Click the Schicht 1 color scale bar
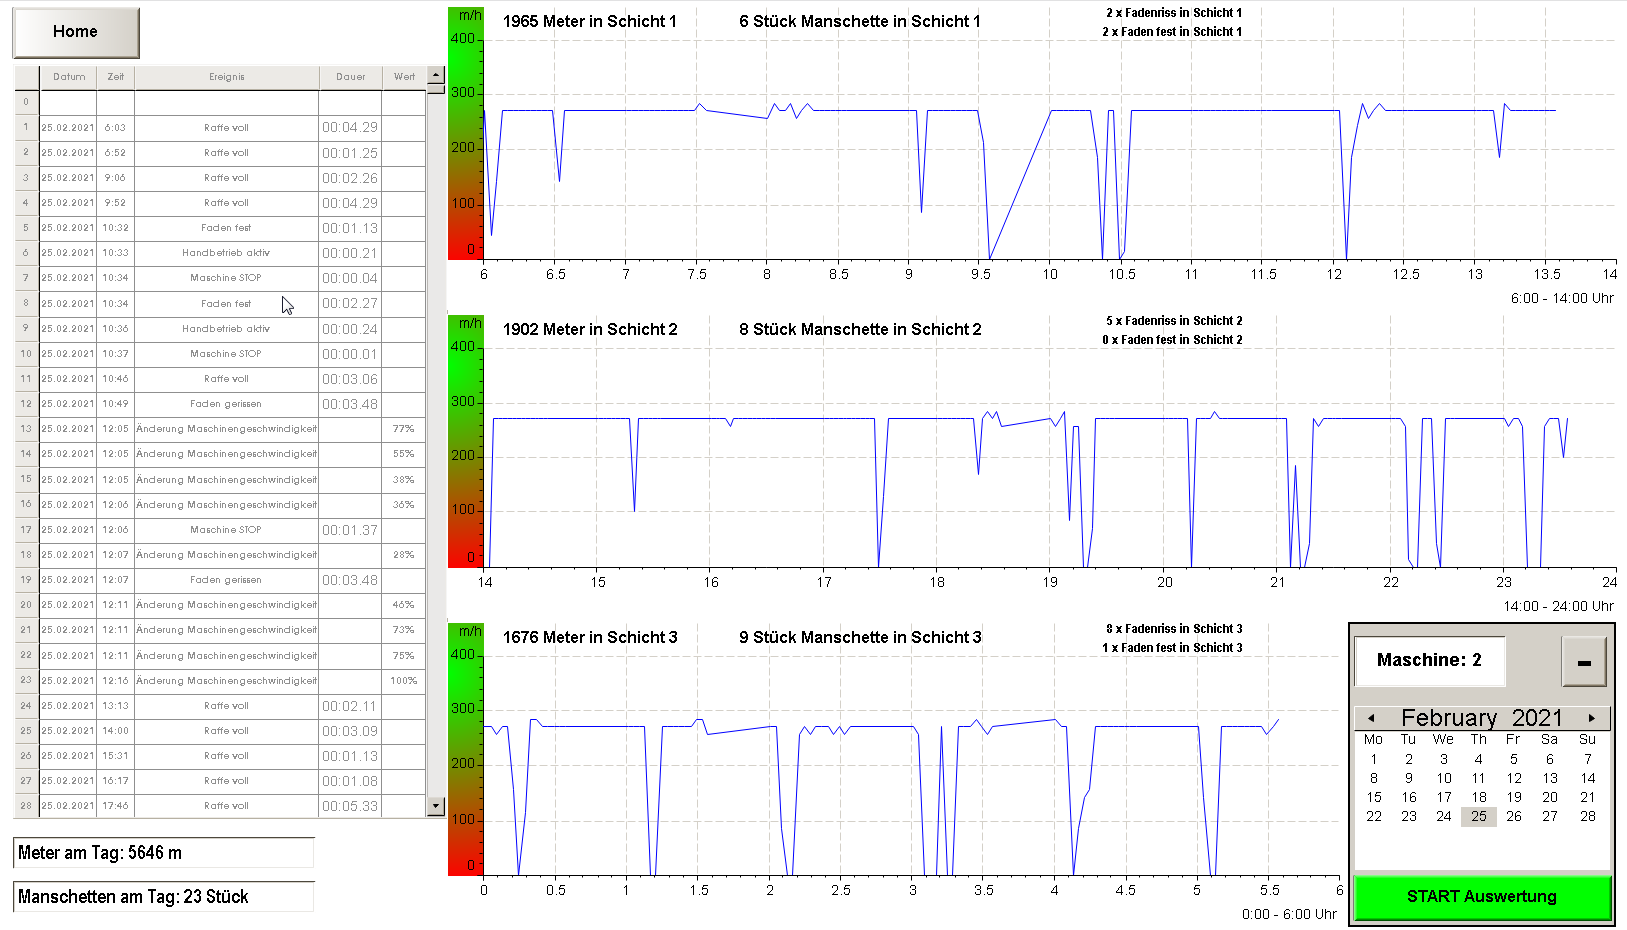The width and height of the screenshot is (1627, 930). click(465, 140)
